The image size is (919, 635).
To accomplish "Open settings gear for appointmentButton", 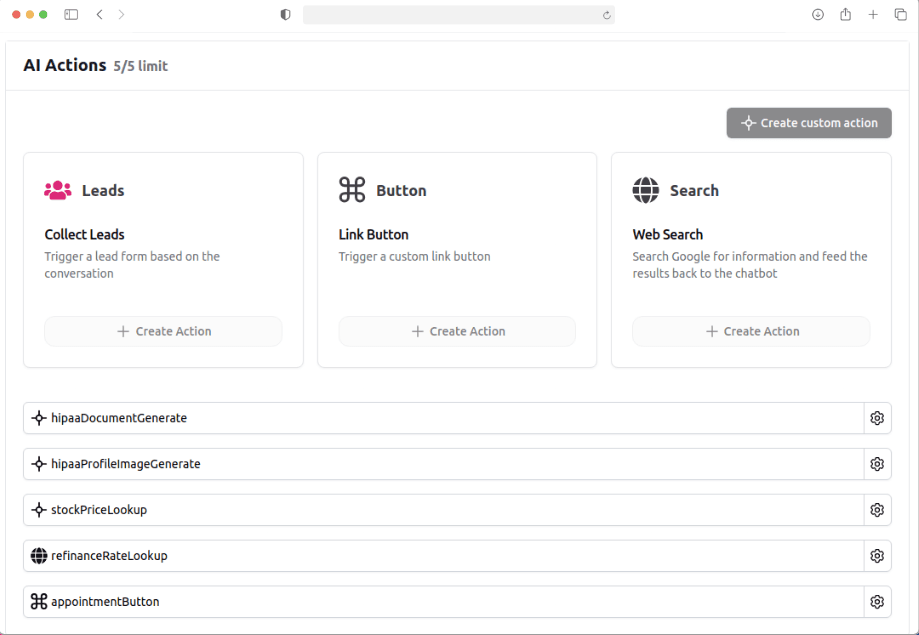I will click(877, 601).
